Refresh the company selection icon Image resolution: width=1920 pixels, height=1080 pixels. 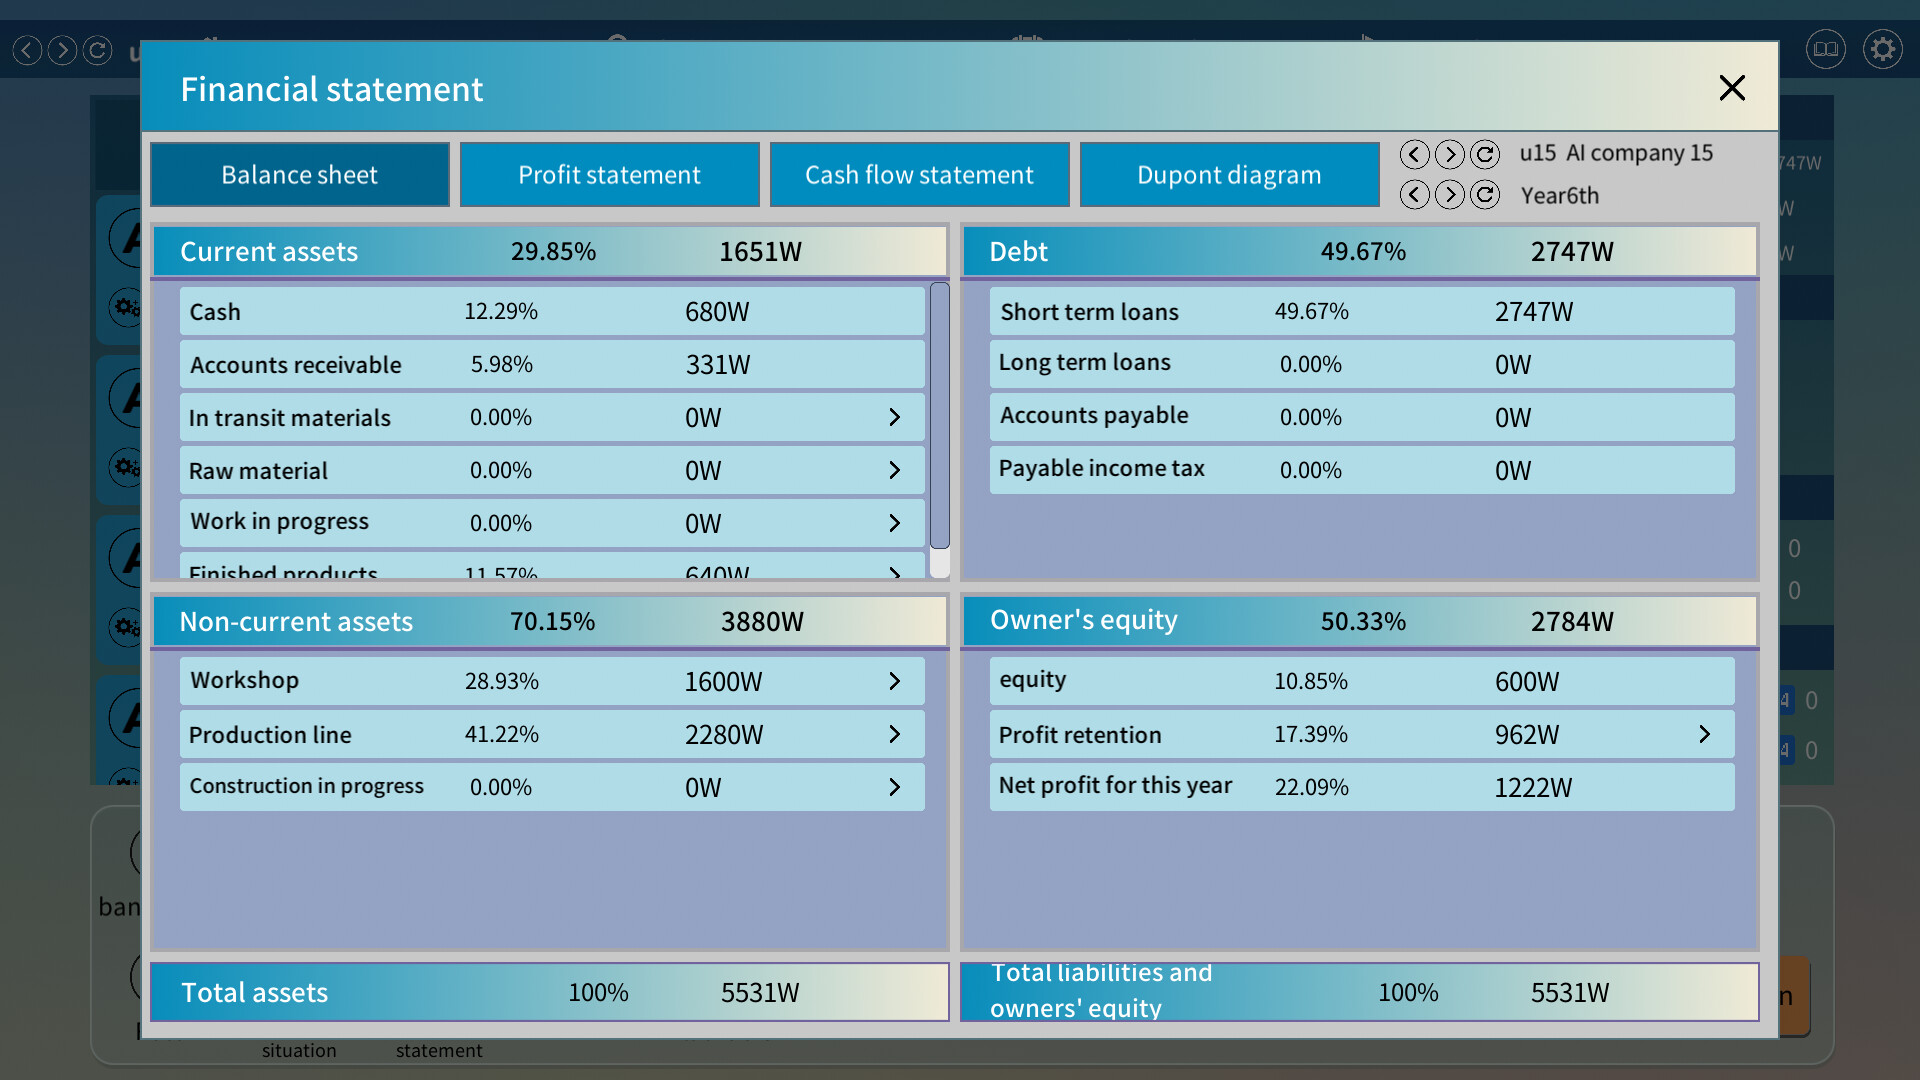tap(1485, 154)
